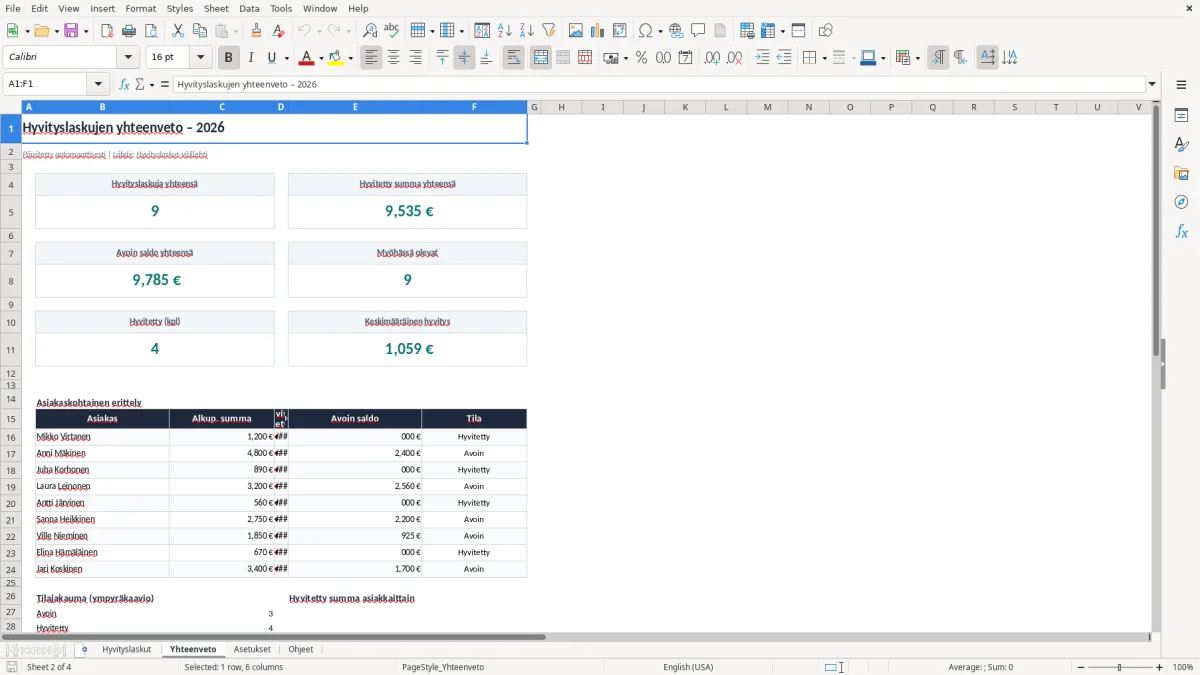The height and width of the screenshot is (675, 1200).
Task: Open Print Preview via toolbar icon
Action: coord(151,31)
